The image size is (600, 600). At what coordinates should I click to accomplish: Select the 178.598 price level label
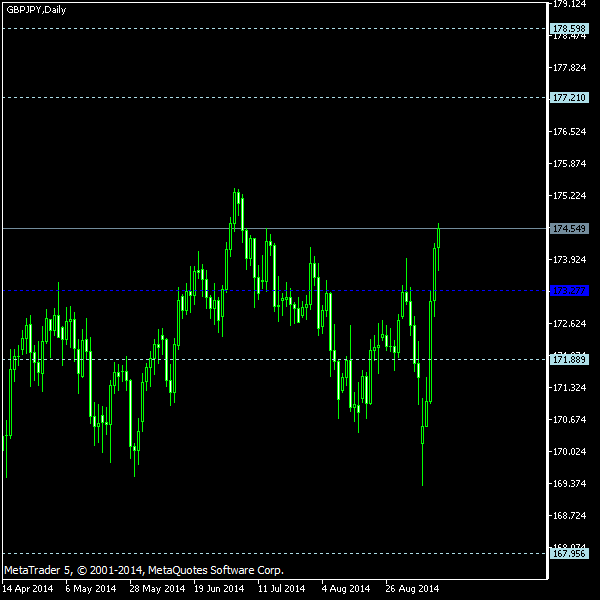[569, 29]
